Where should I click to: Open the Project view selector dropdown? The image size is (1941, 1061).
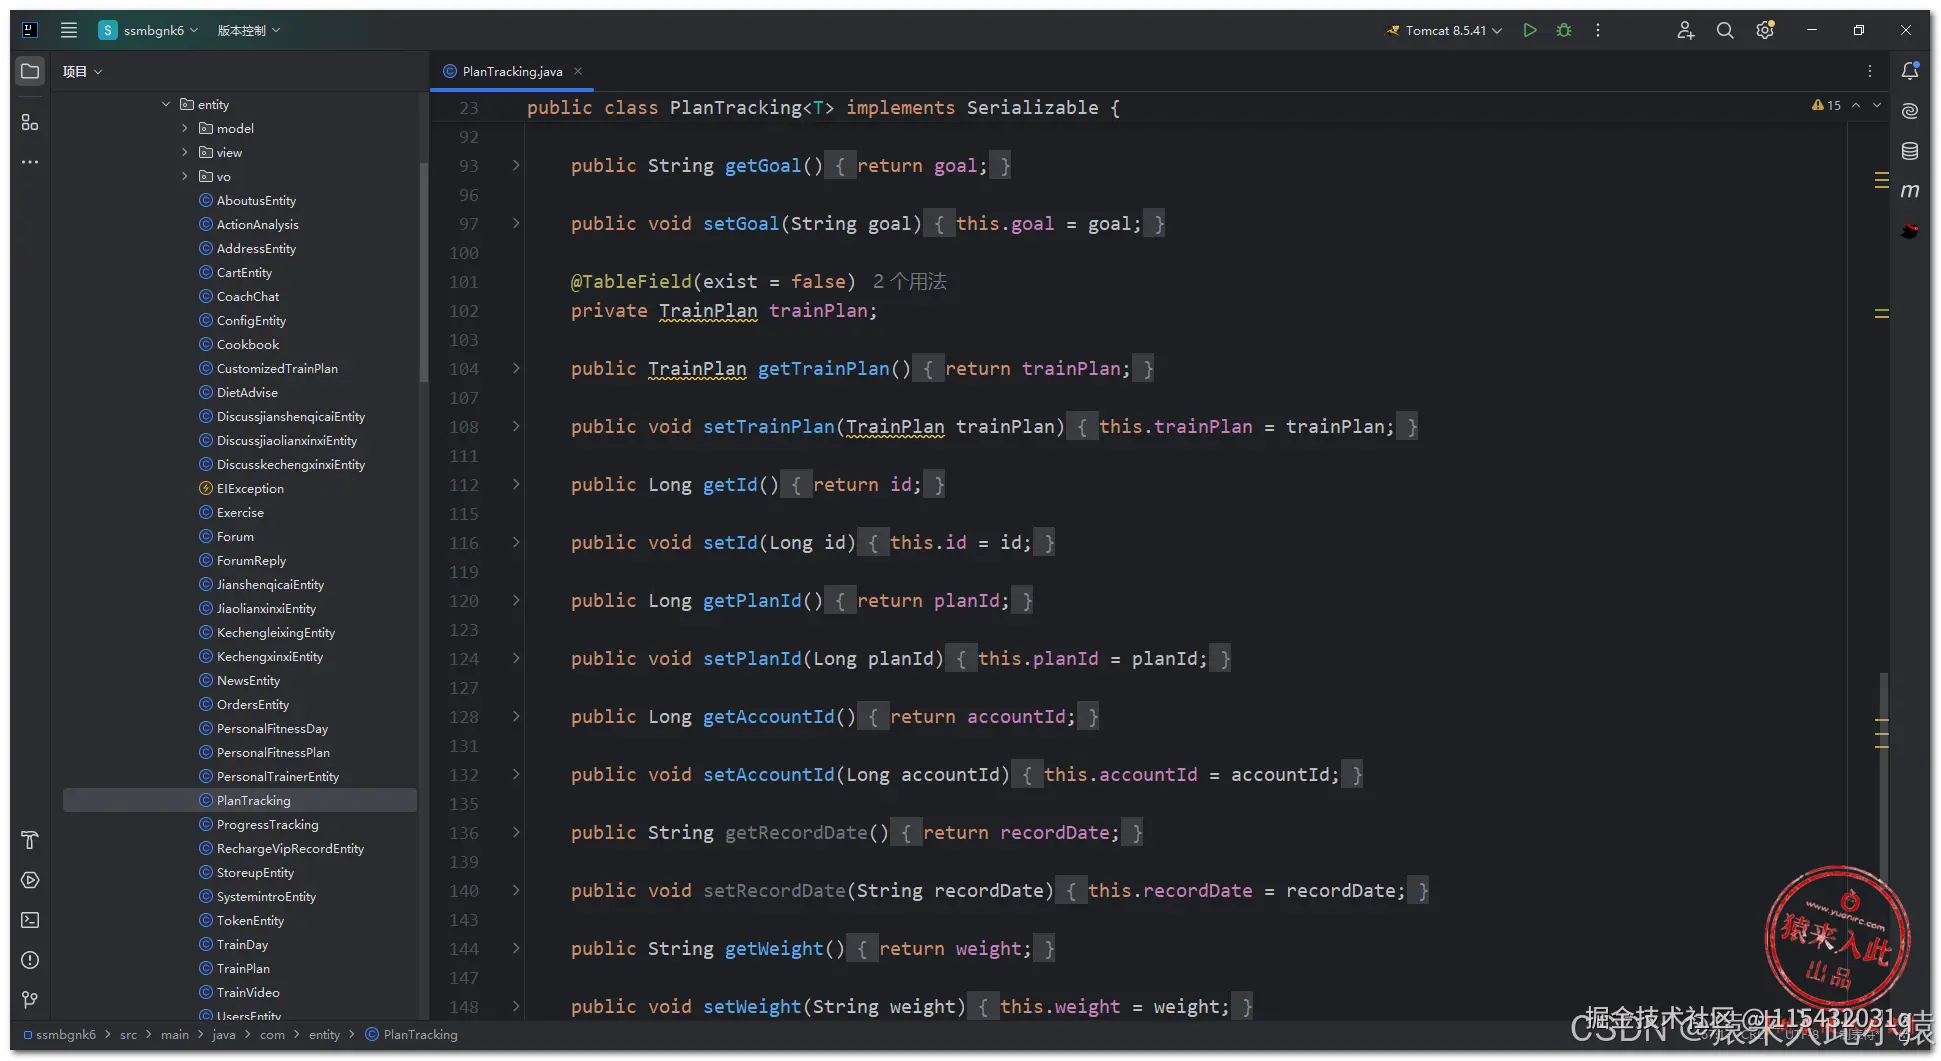pos(83,71)
